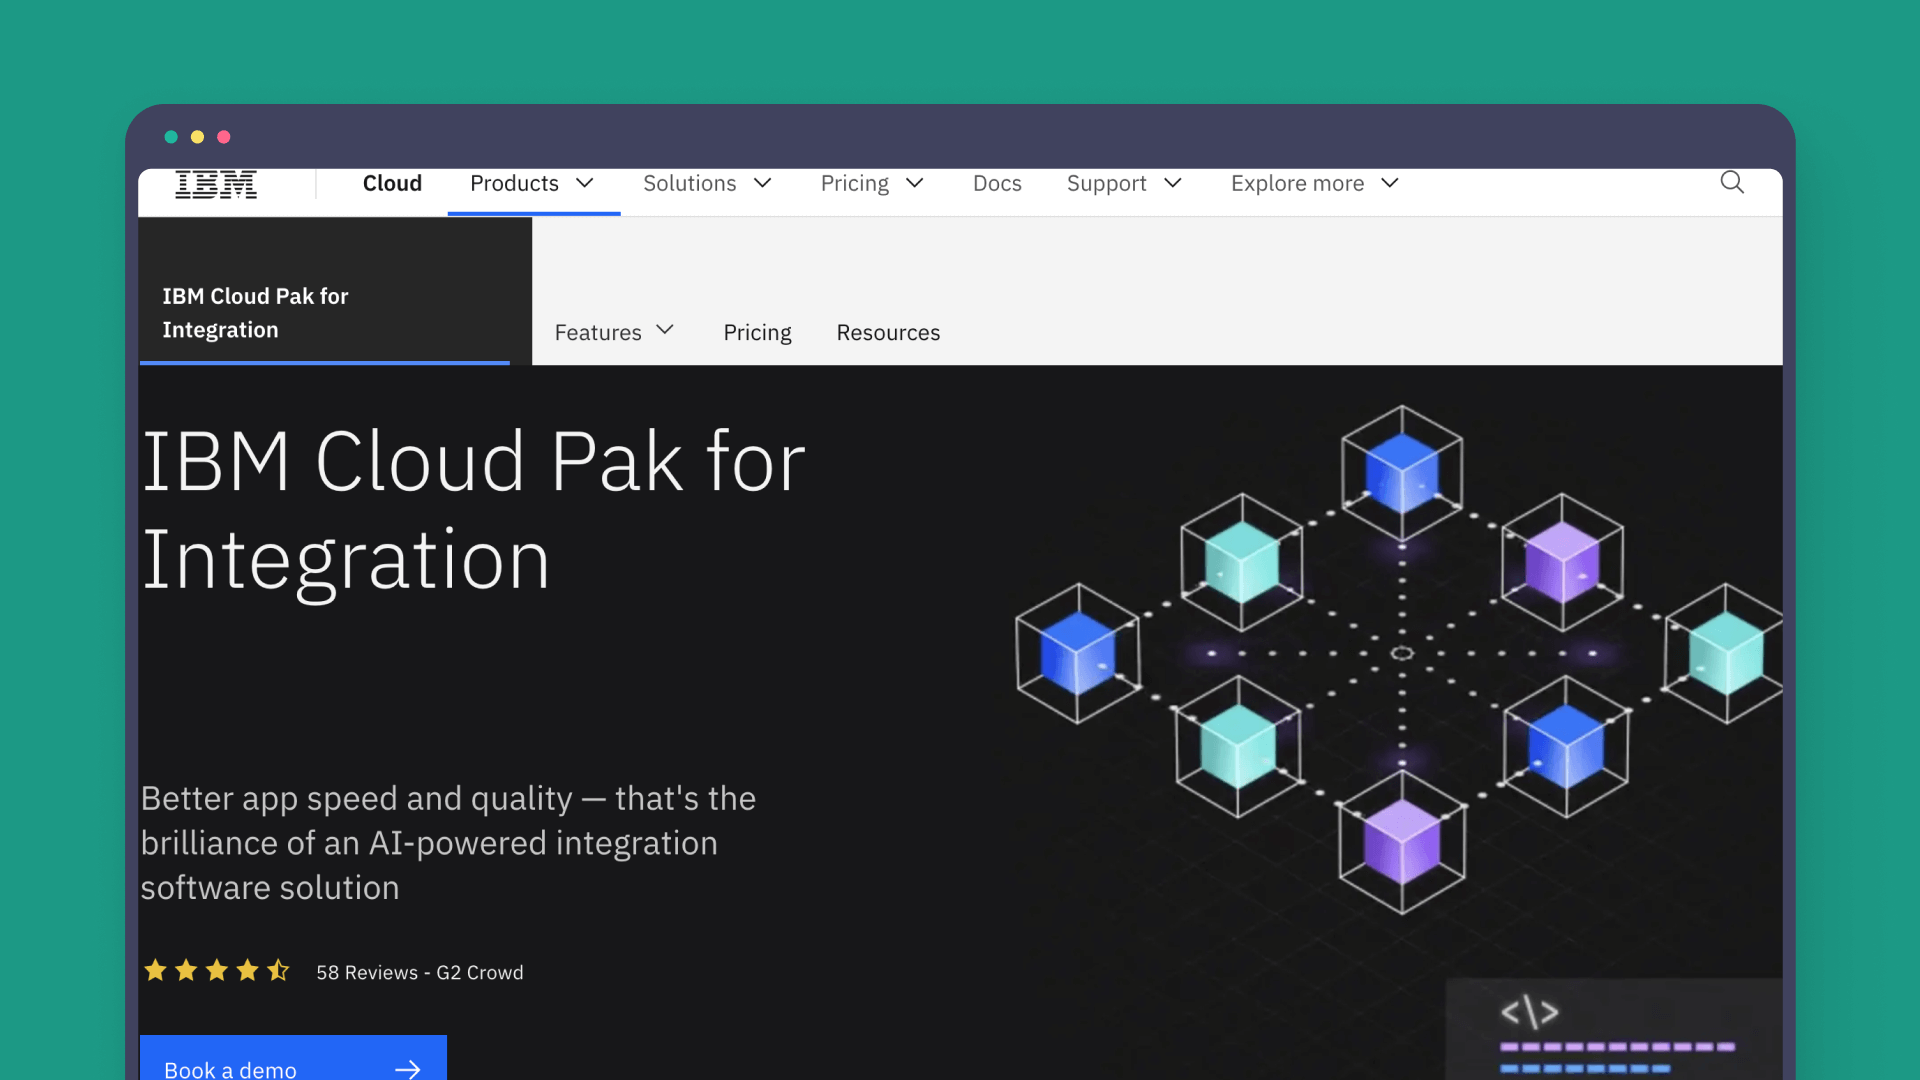Go to the Resources tab
Screen dimensions: 1920x1080
888,332
